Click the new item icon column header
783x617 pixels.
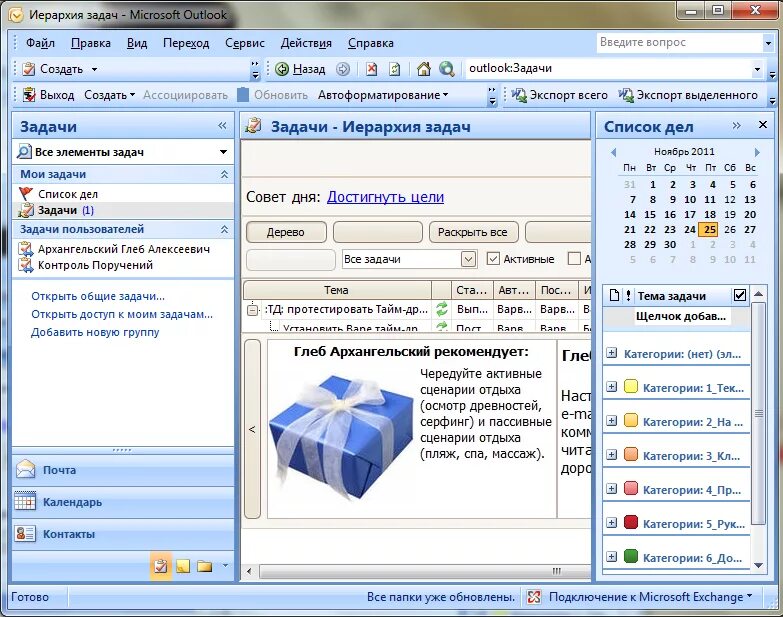coord(615,296)
